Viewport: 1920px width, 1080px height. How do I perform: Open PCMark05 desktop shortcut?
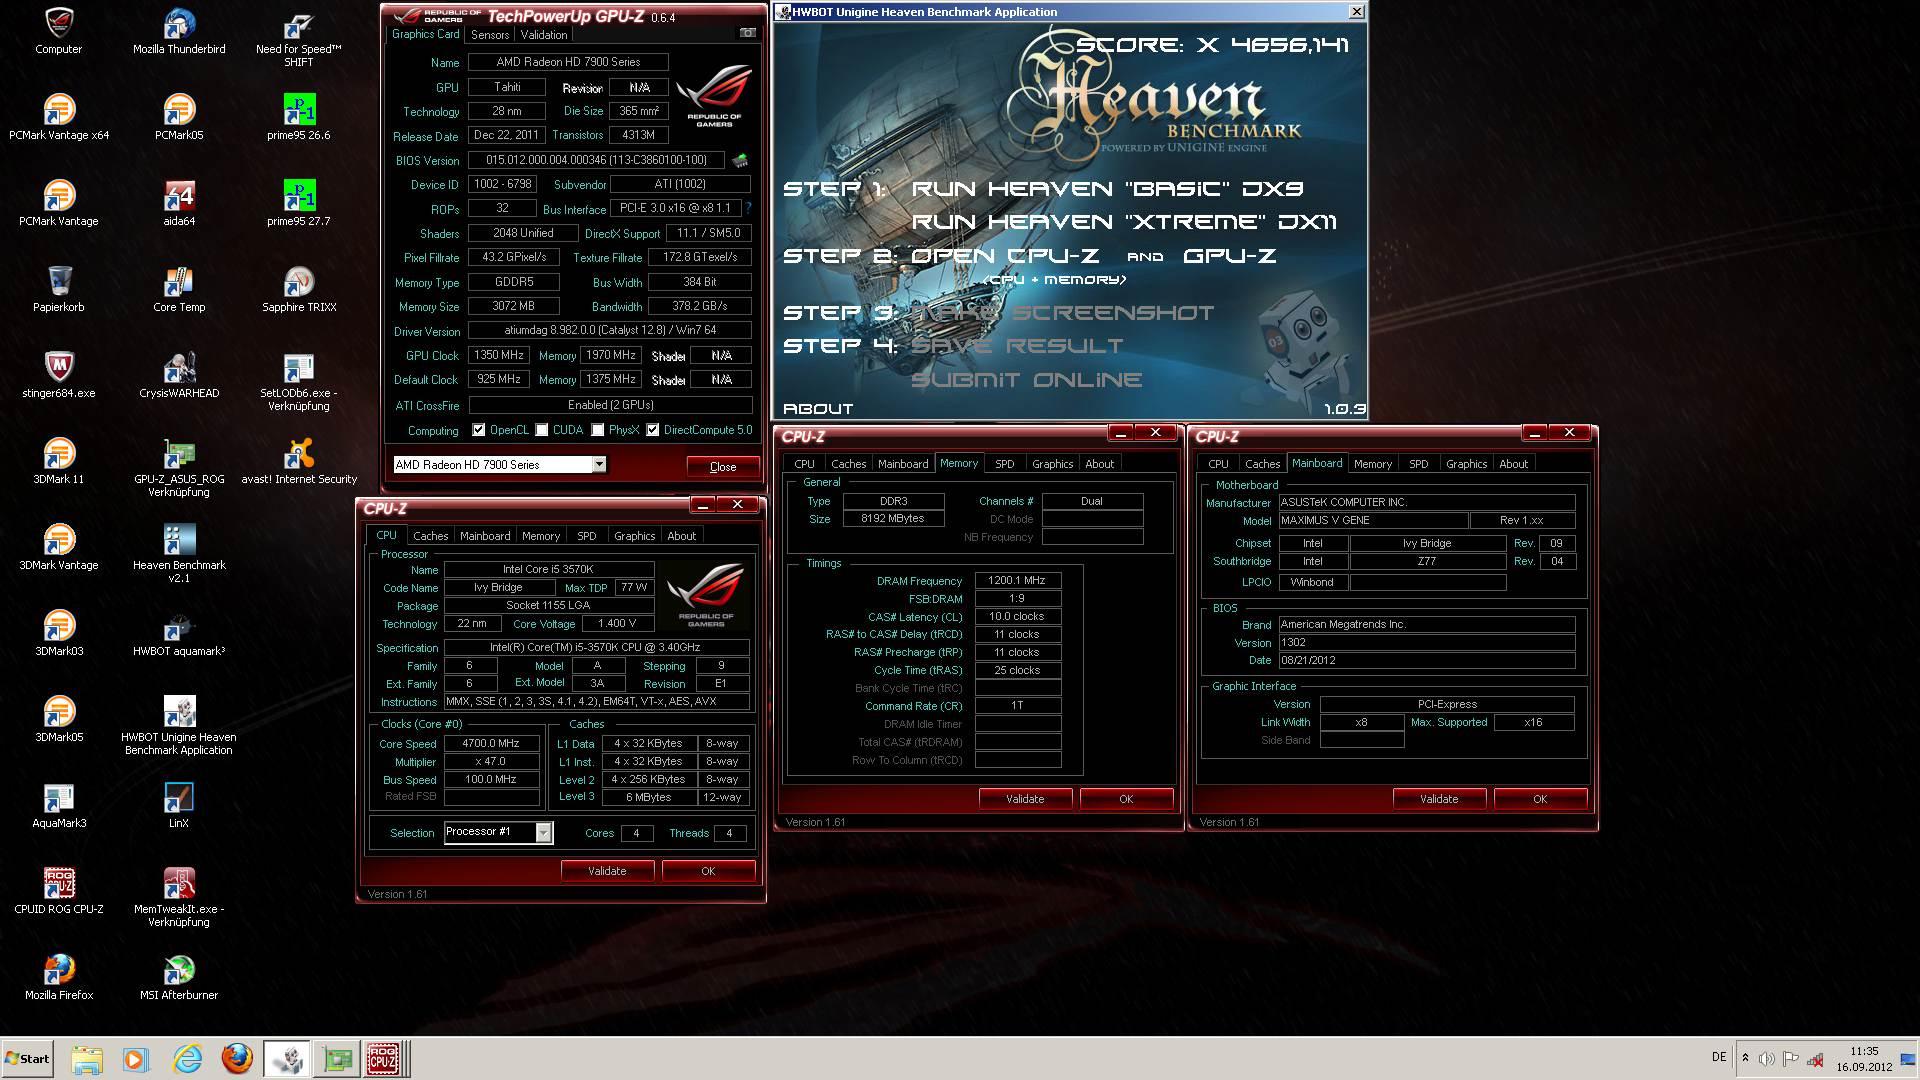(x=179, y=117)
